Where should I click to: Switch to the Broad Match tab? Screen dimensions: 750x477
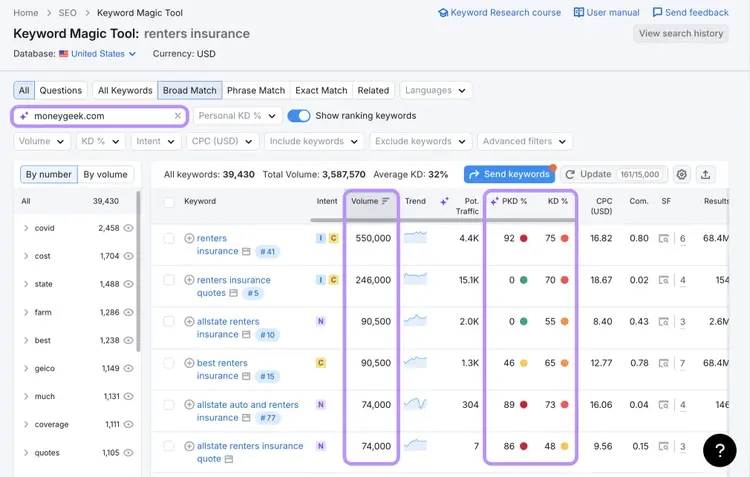[189, 90]
